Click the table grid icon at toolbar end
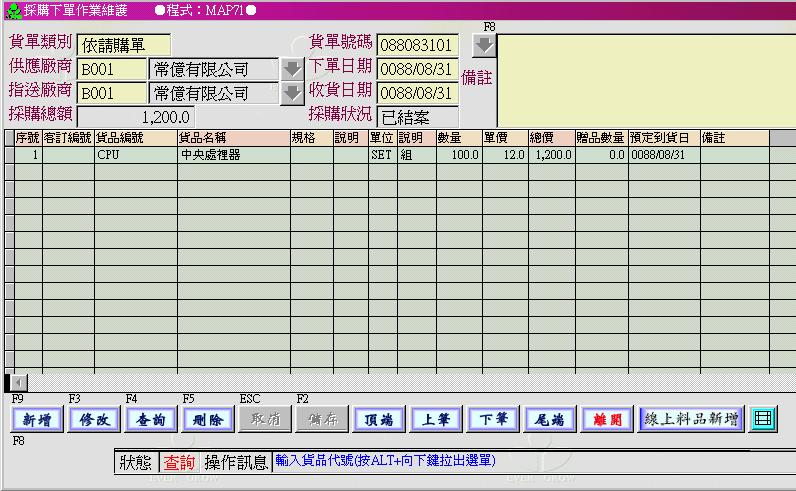 (763, 419)
